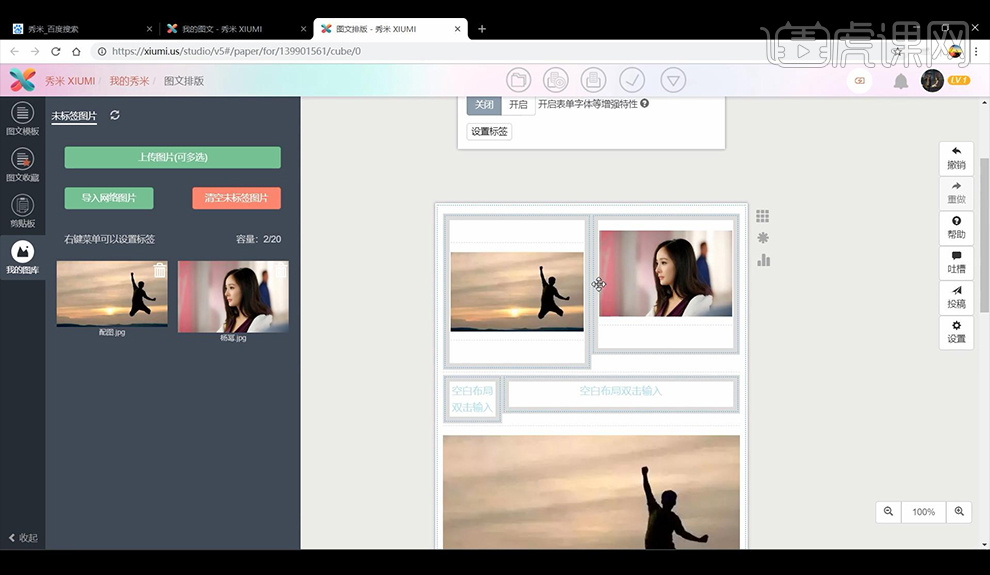Open file folder icon in top toolbar
This screenshot has height=575, width=990.
[x=518, y=80]
